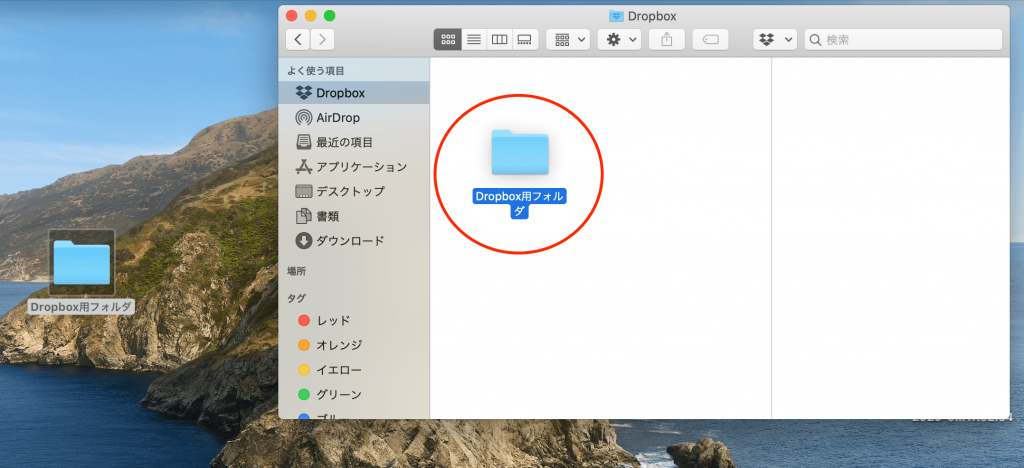Switch to icon view in the toolbar
This screenshot has height=468, width=1024.
447,40
